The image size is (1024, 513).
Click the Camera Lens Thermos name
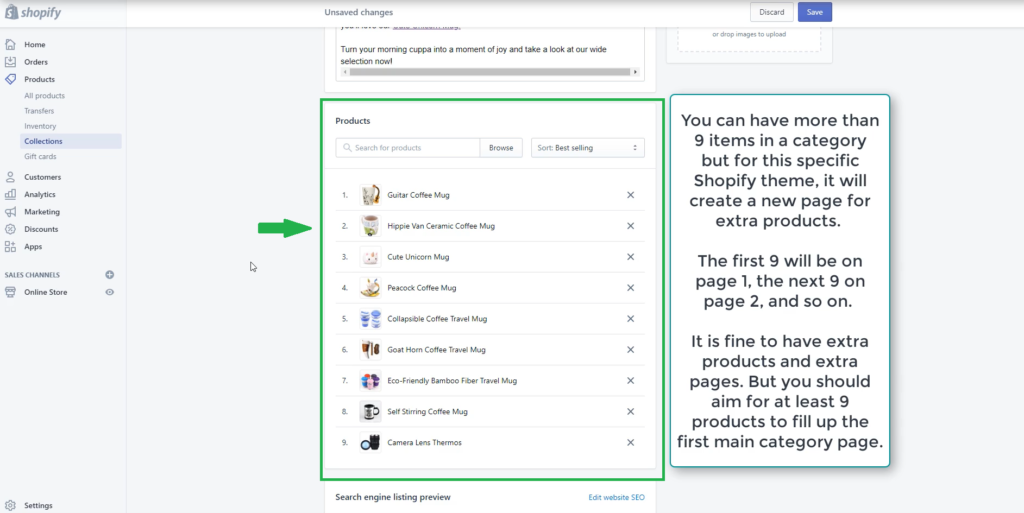click(424, 443)
